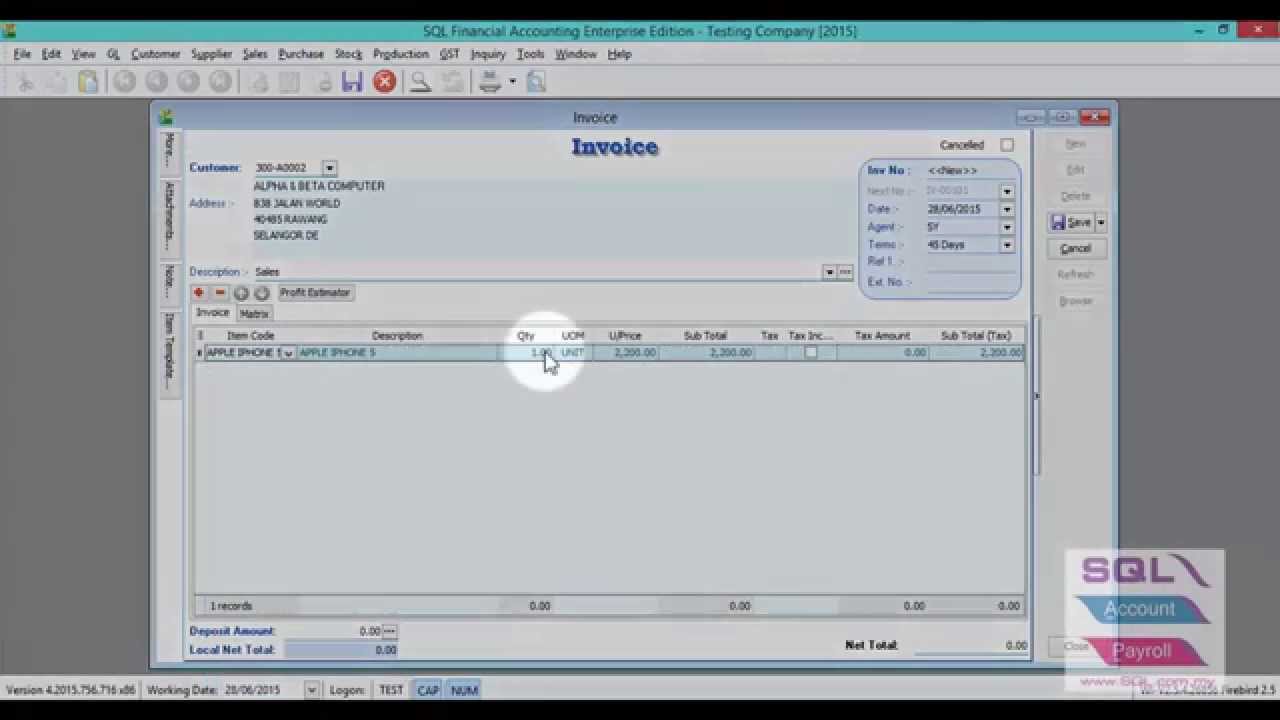The width and height of the screenshot is (1280, 720).
Task: Click the New document toolbar icon
Action: [x=259, y=82]
